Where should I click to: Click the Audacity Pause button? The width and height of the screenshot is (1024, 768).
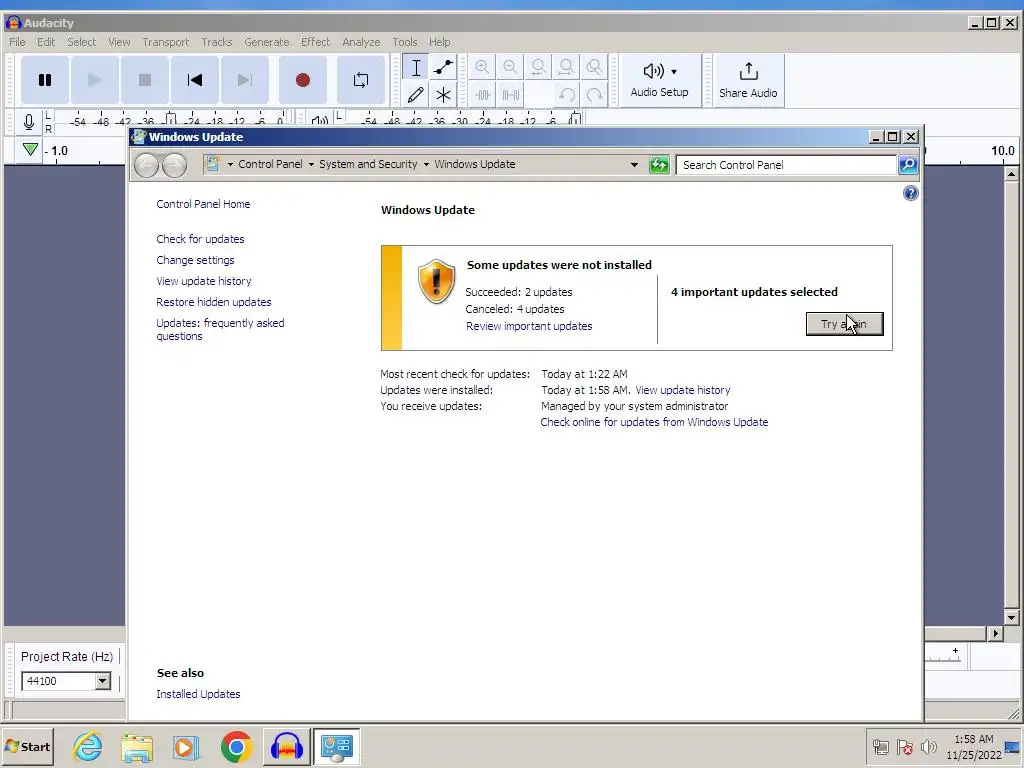44,80
